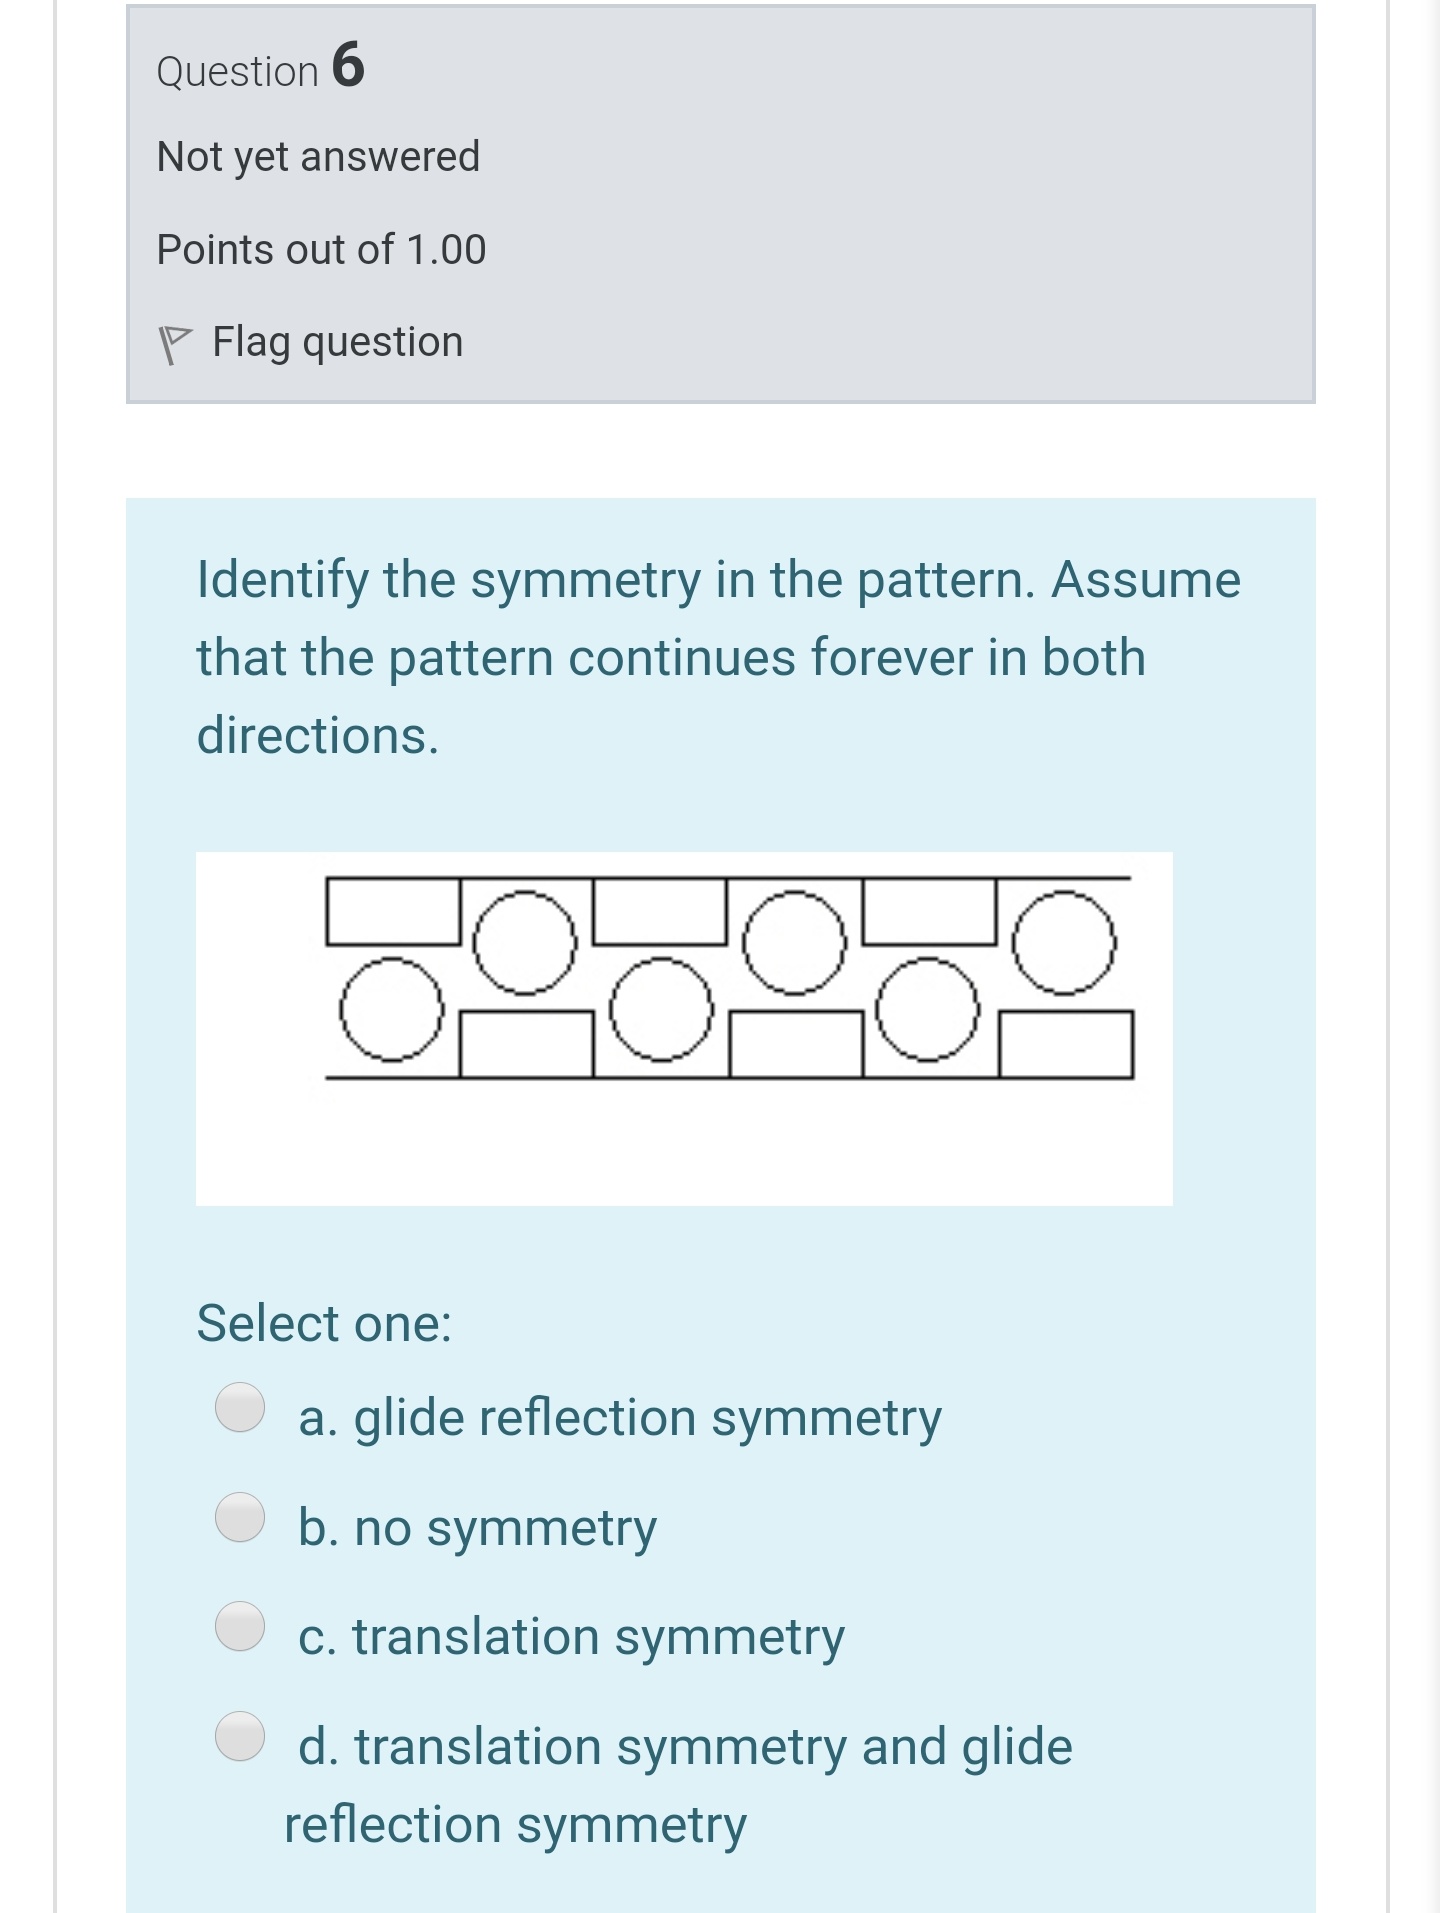This screenshot has height=1913, width=1440.
Task: Click the 'Not yet answered' status text
Action: (x=319, y=156)
